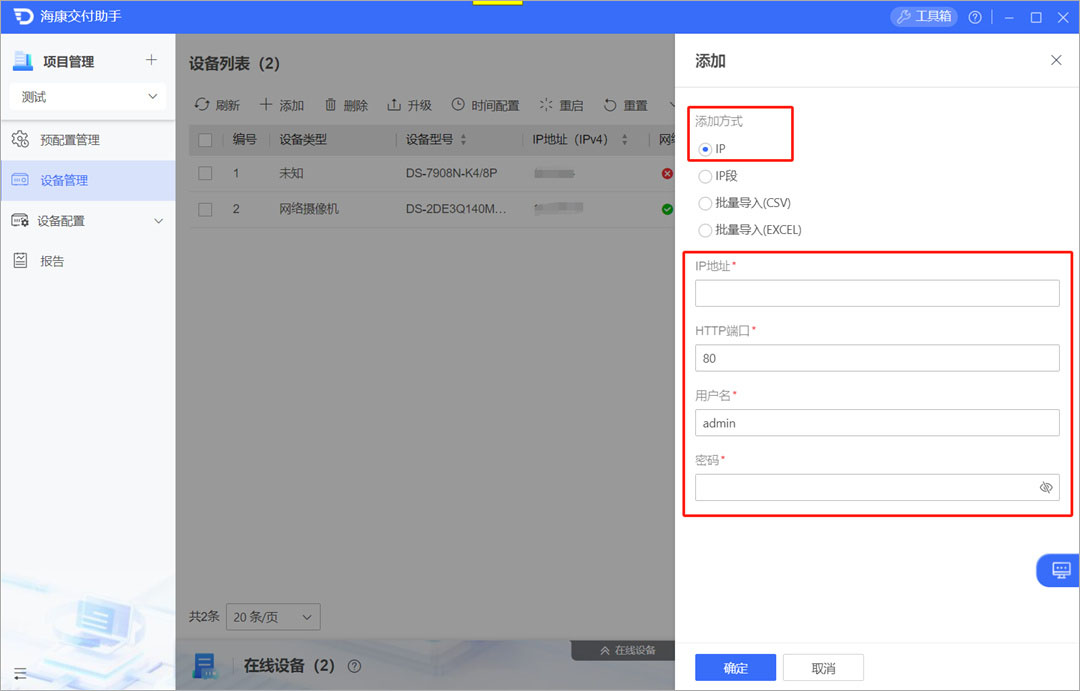Click 刷新 refresh in device toolbar
Screen dimensions: 1080x691
point(217,105)
